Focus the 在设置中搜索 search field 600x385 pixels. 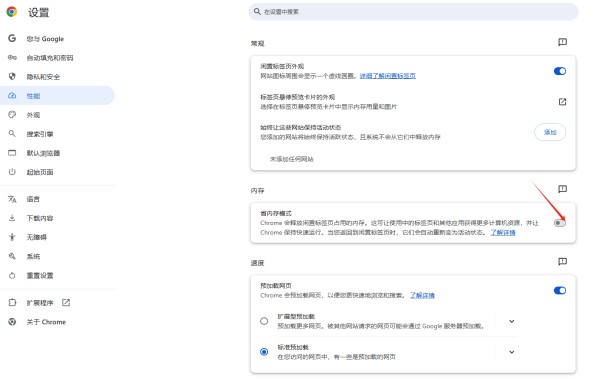pos(413,12)
